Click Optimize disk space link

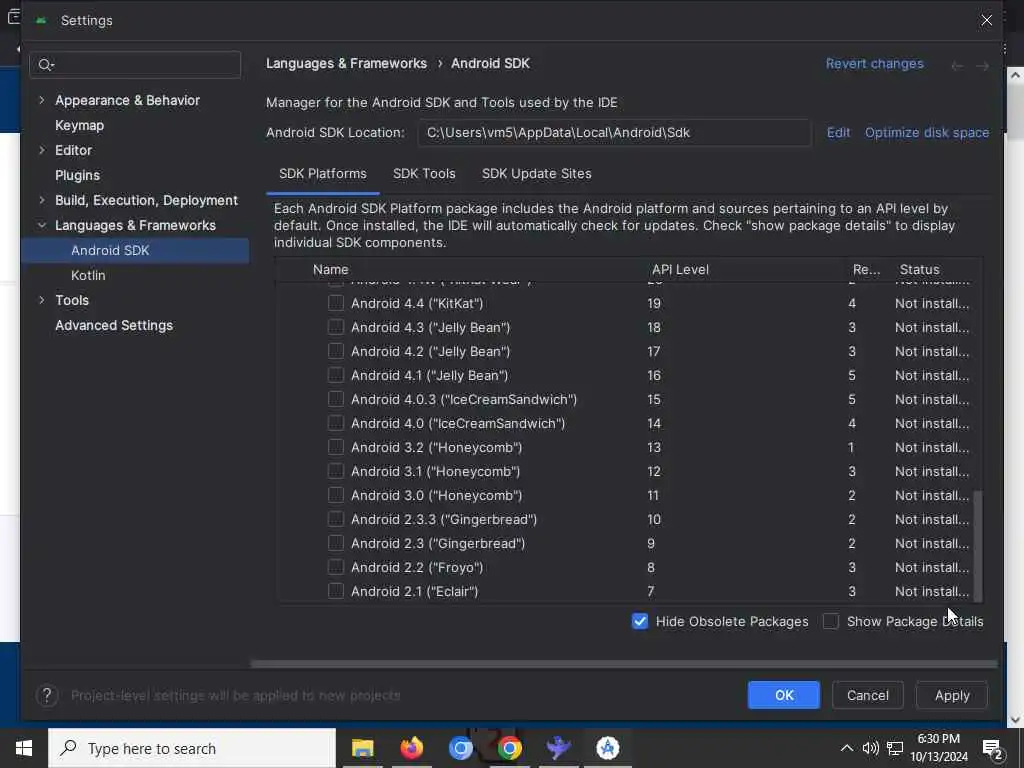pyautogui.click(x=927, y=133)
